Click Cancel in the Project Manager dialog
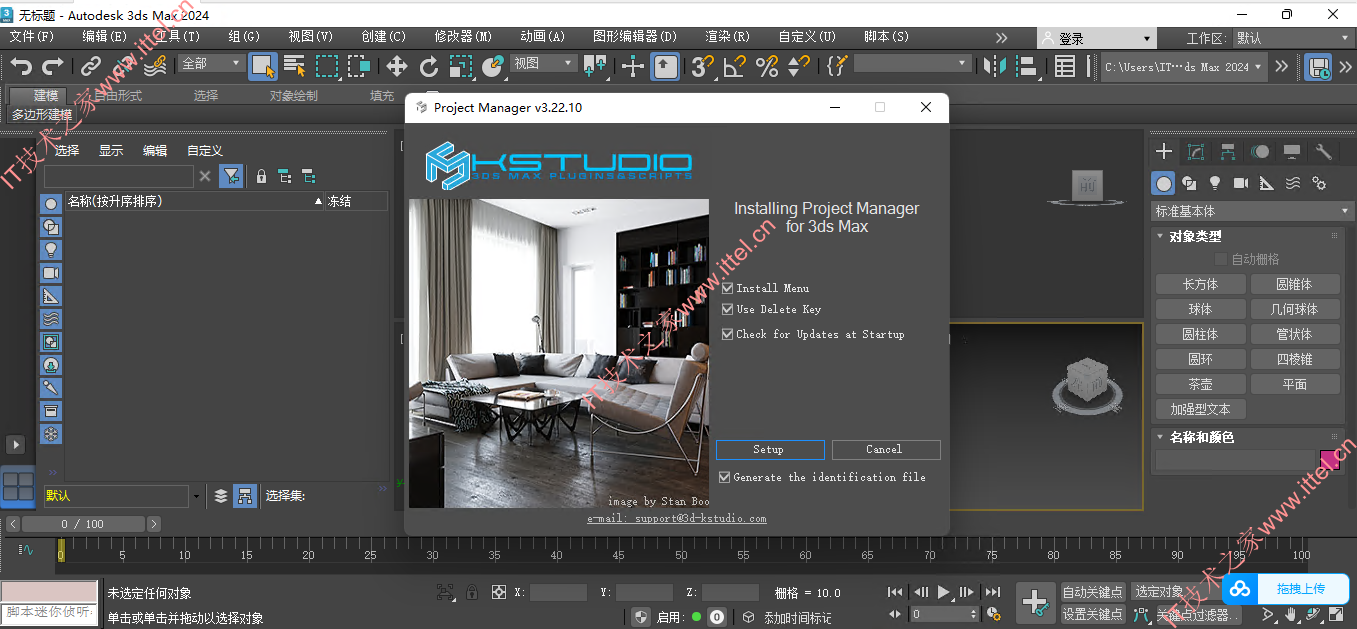This screenshot has height=629, width=1357. 885,450
